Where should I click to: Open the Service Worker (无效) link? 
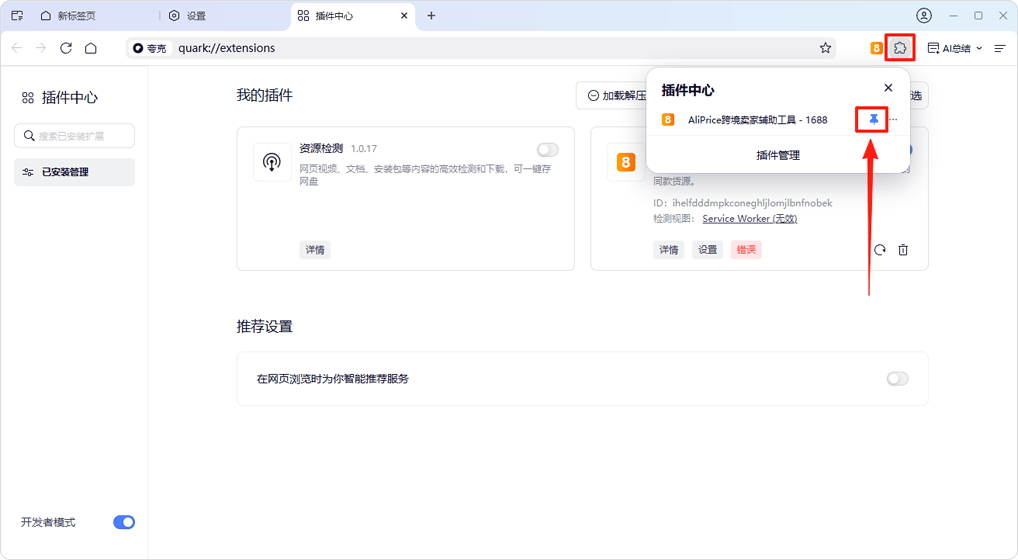(749, 219)
